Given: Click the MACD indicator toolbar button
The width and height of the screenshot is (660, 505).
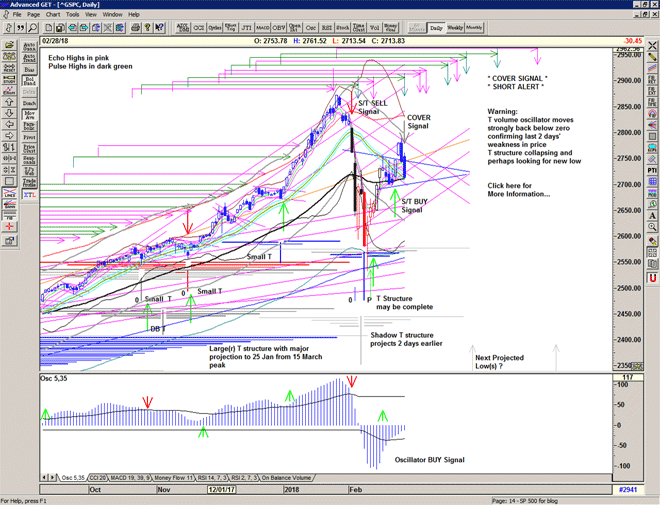Looking at the screenshot, I should point(262,28).
